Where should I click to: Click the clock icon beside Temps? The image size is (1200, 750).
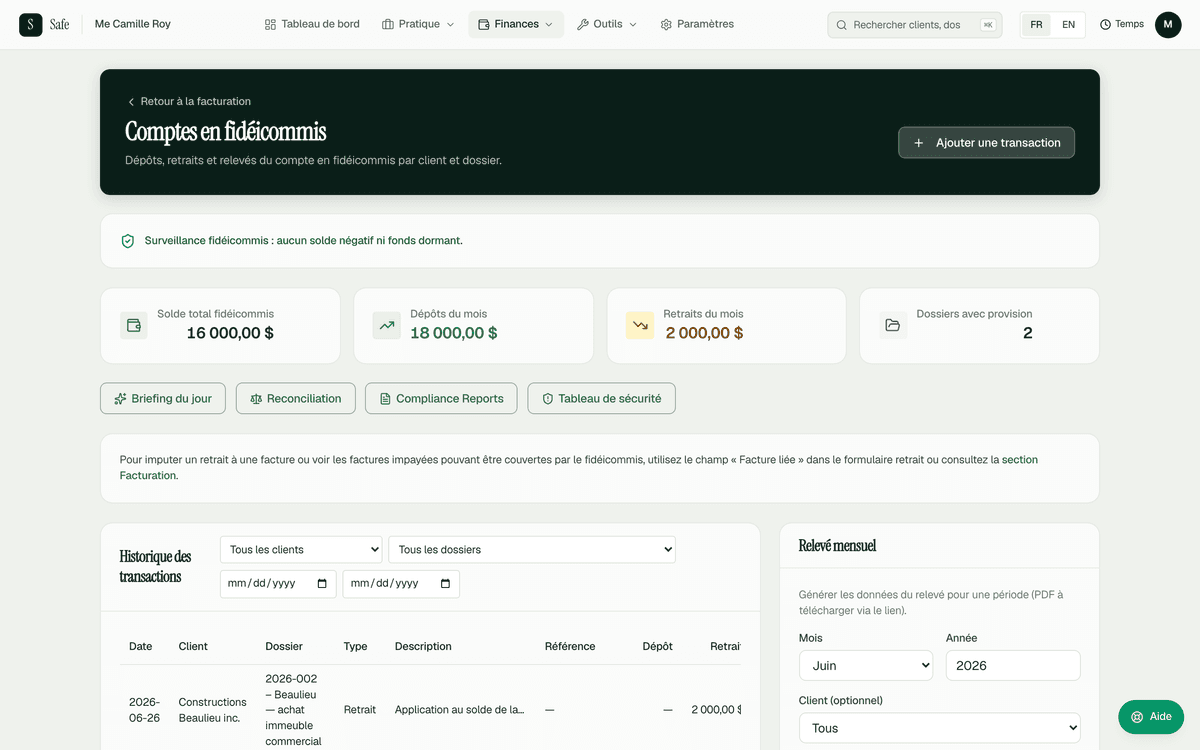[1105, 25]
